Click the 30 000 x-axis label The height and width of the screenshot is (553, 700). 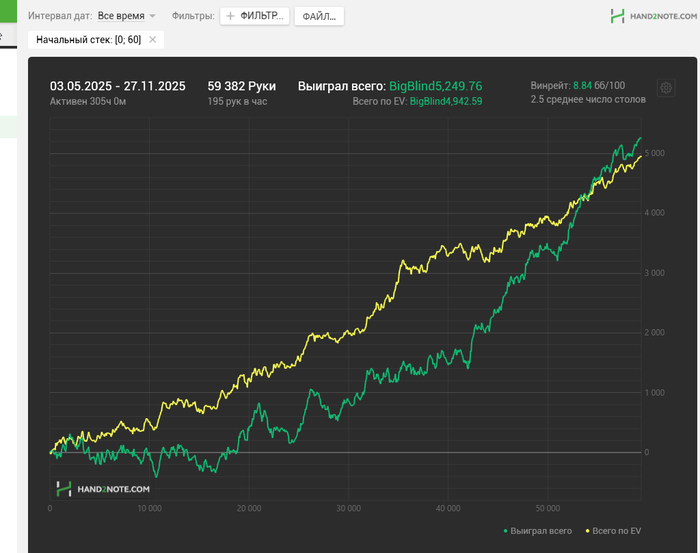coord(348,508)
